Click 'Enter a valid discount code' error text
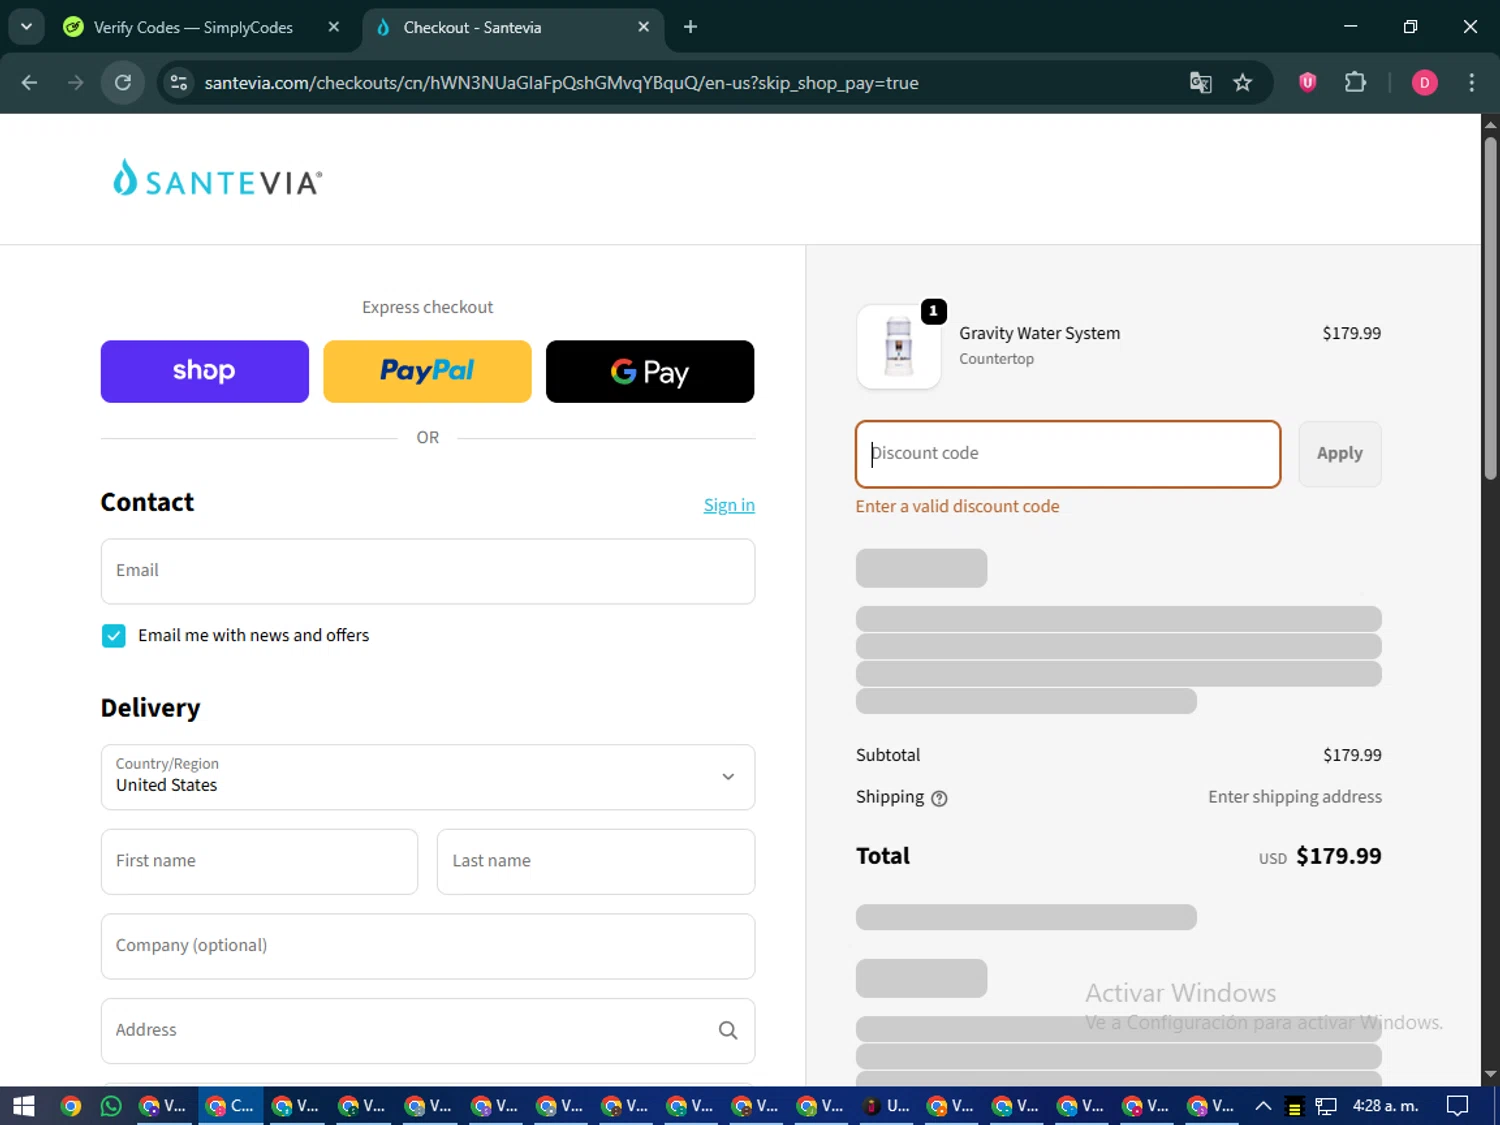The height and width of the screenshot is (1125, 1500). [x=957, y=506]
